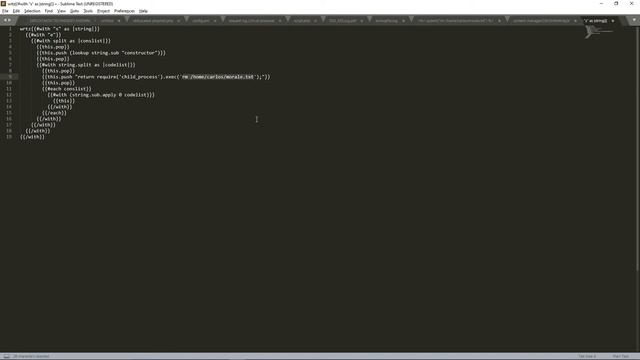Click the {{/each}} line
This screenshot has height=360, width=640.
coord(54,113)
